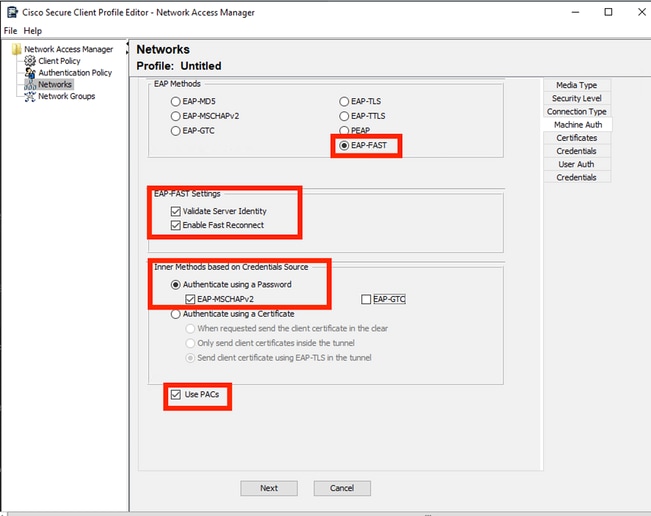
Task: Open Credentials tab below Certificates
Action: coord(577,151)
